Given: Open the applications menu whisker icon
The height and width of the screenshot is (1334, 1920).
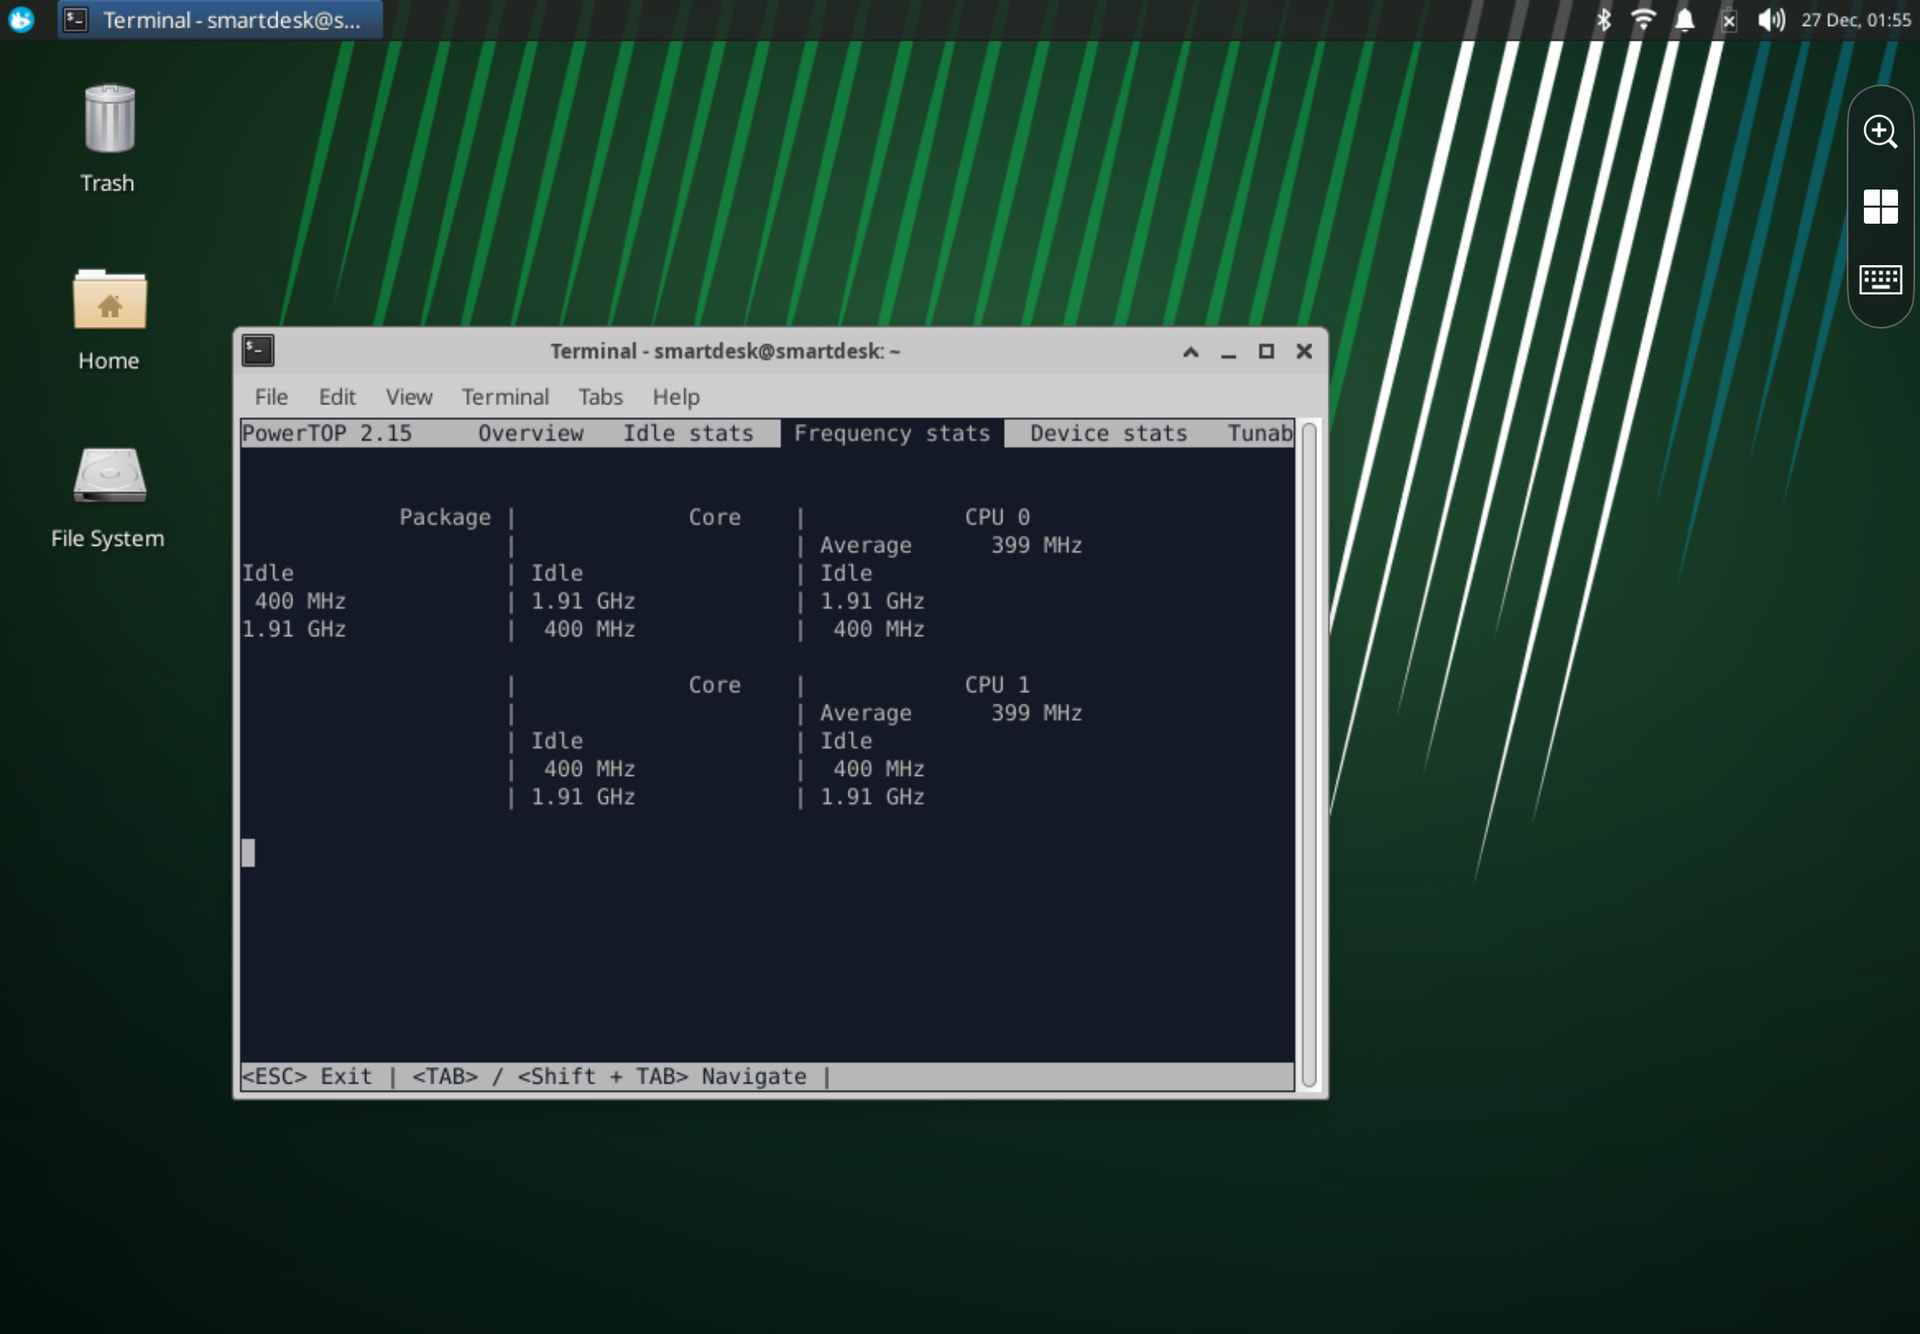Looking at the screenshot, I should [21, 20].
